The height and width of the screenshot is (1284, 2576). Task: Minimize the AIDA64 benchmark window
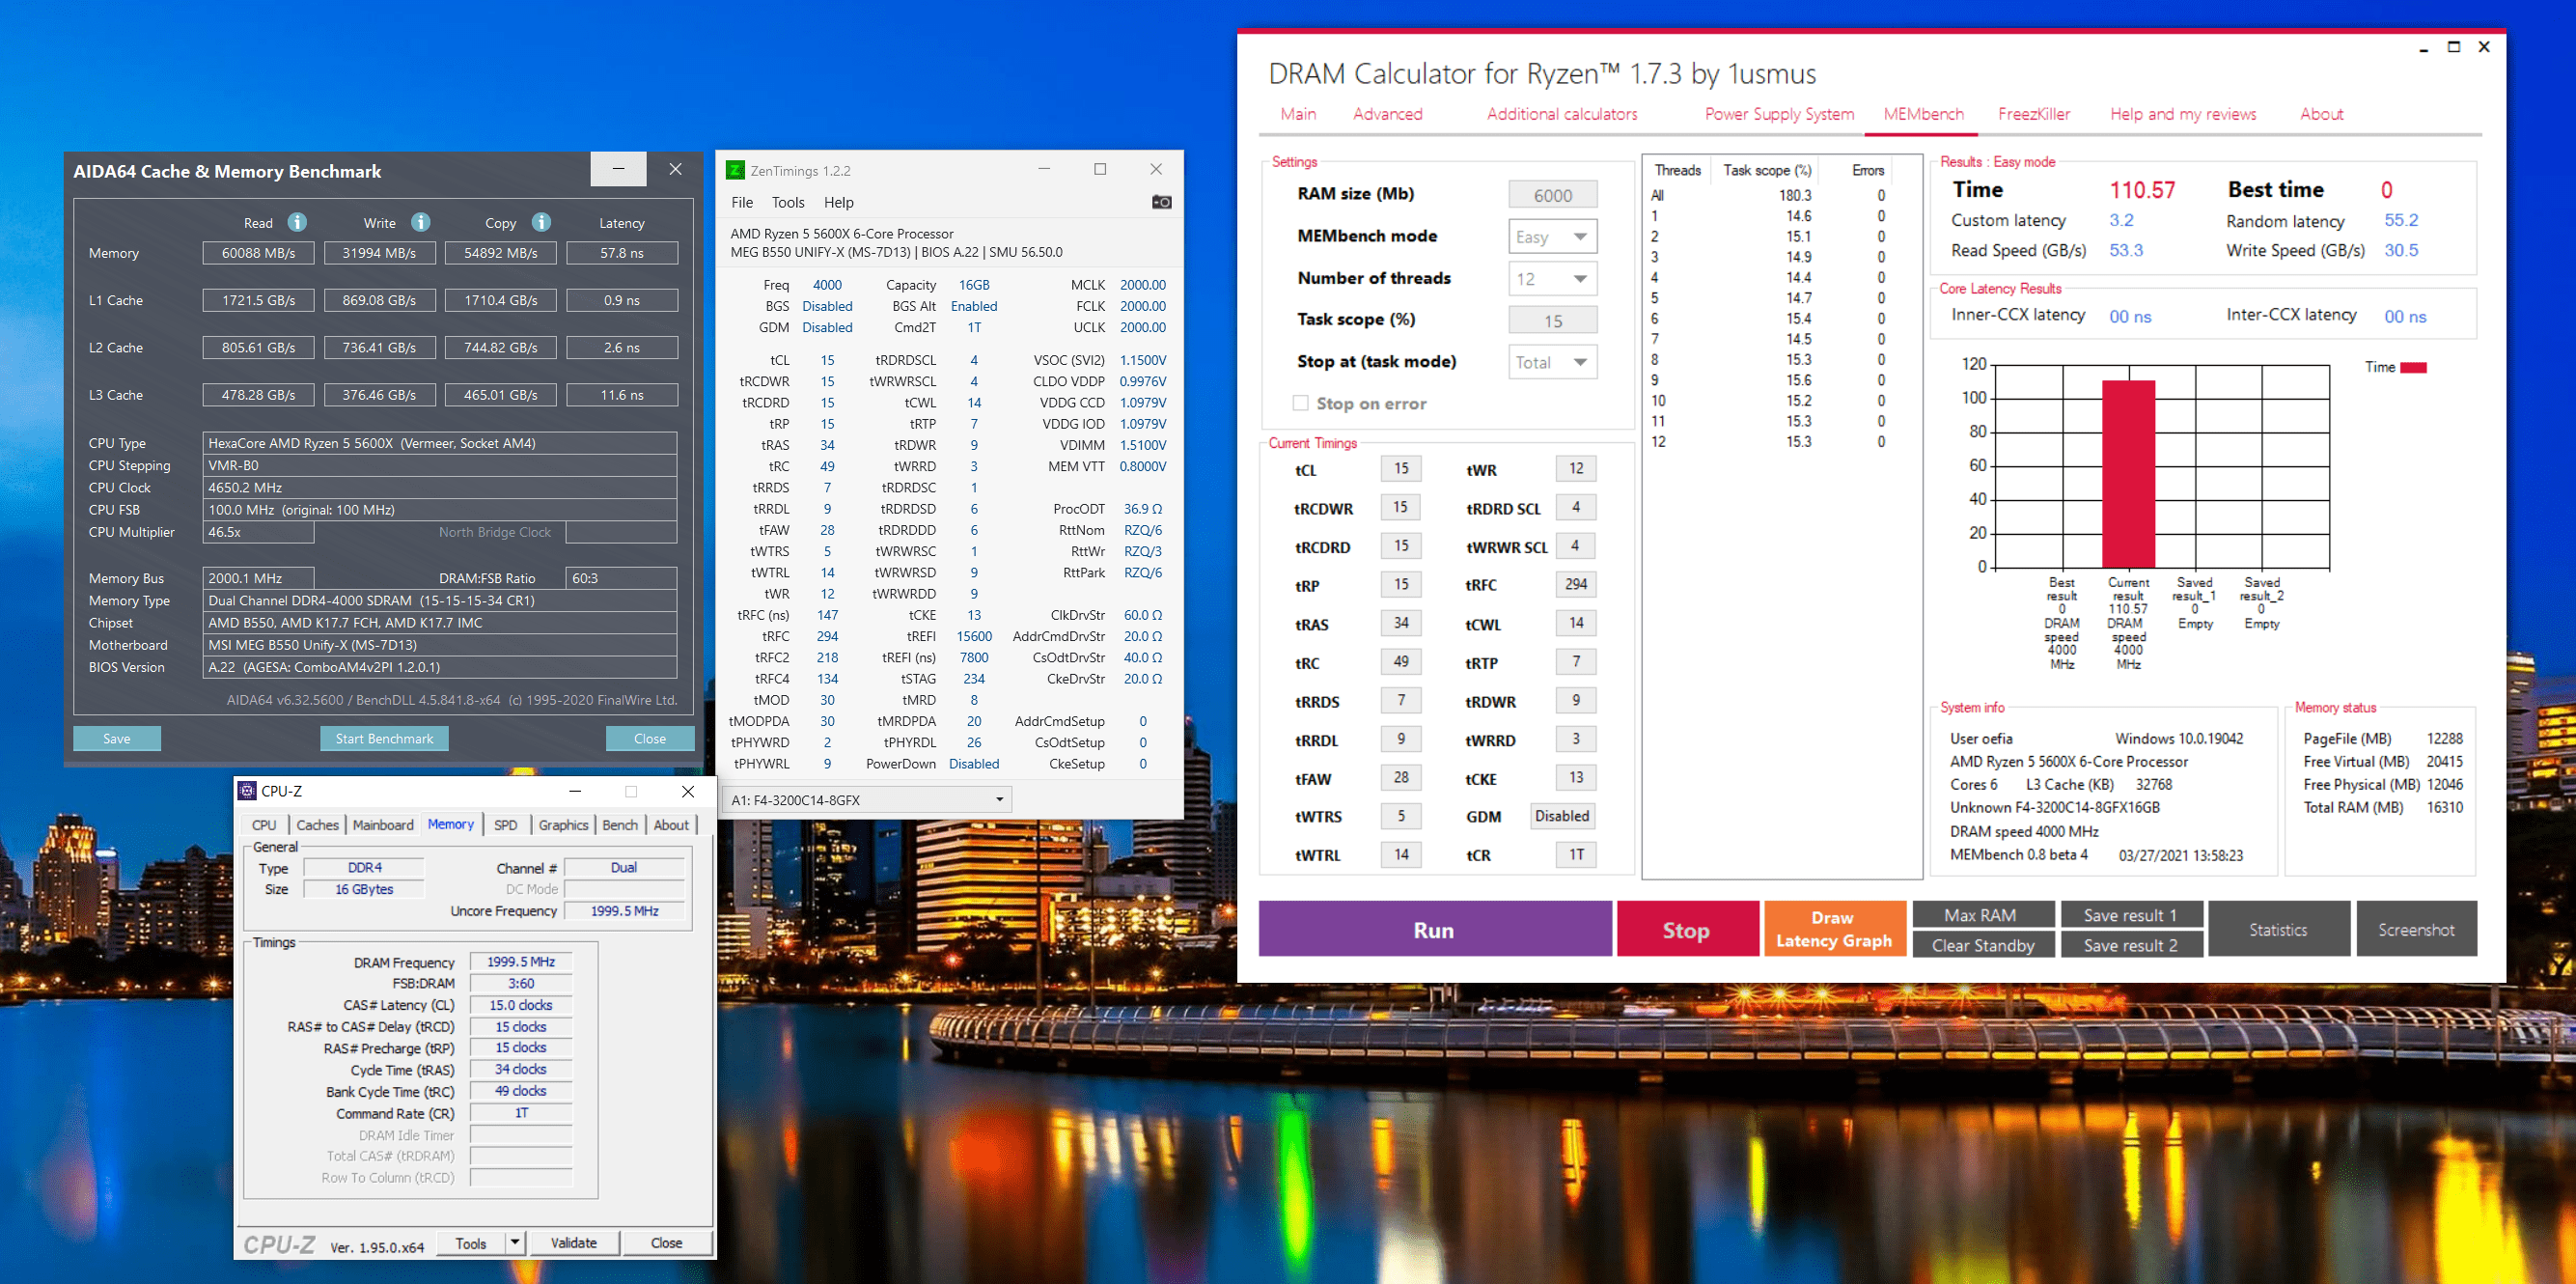click(618, 169)
